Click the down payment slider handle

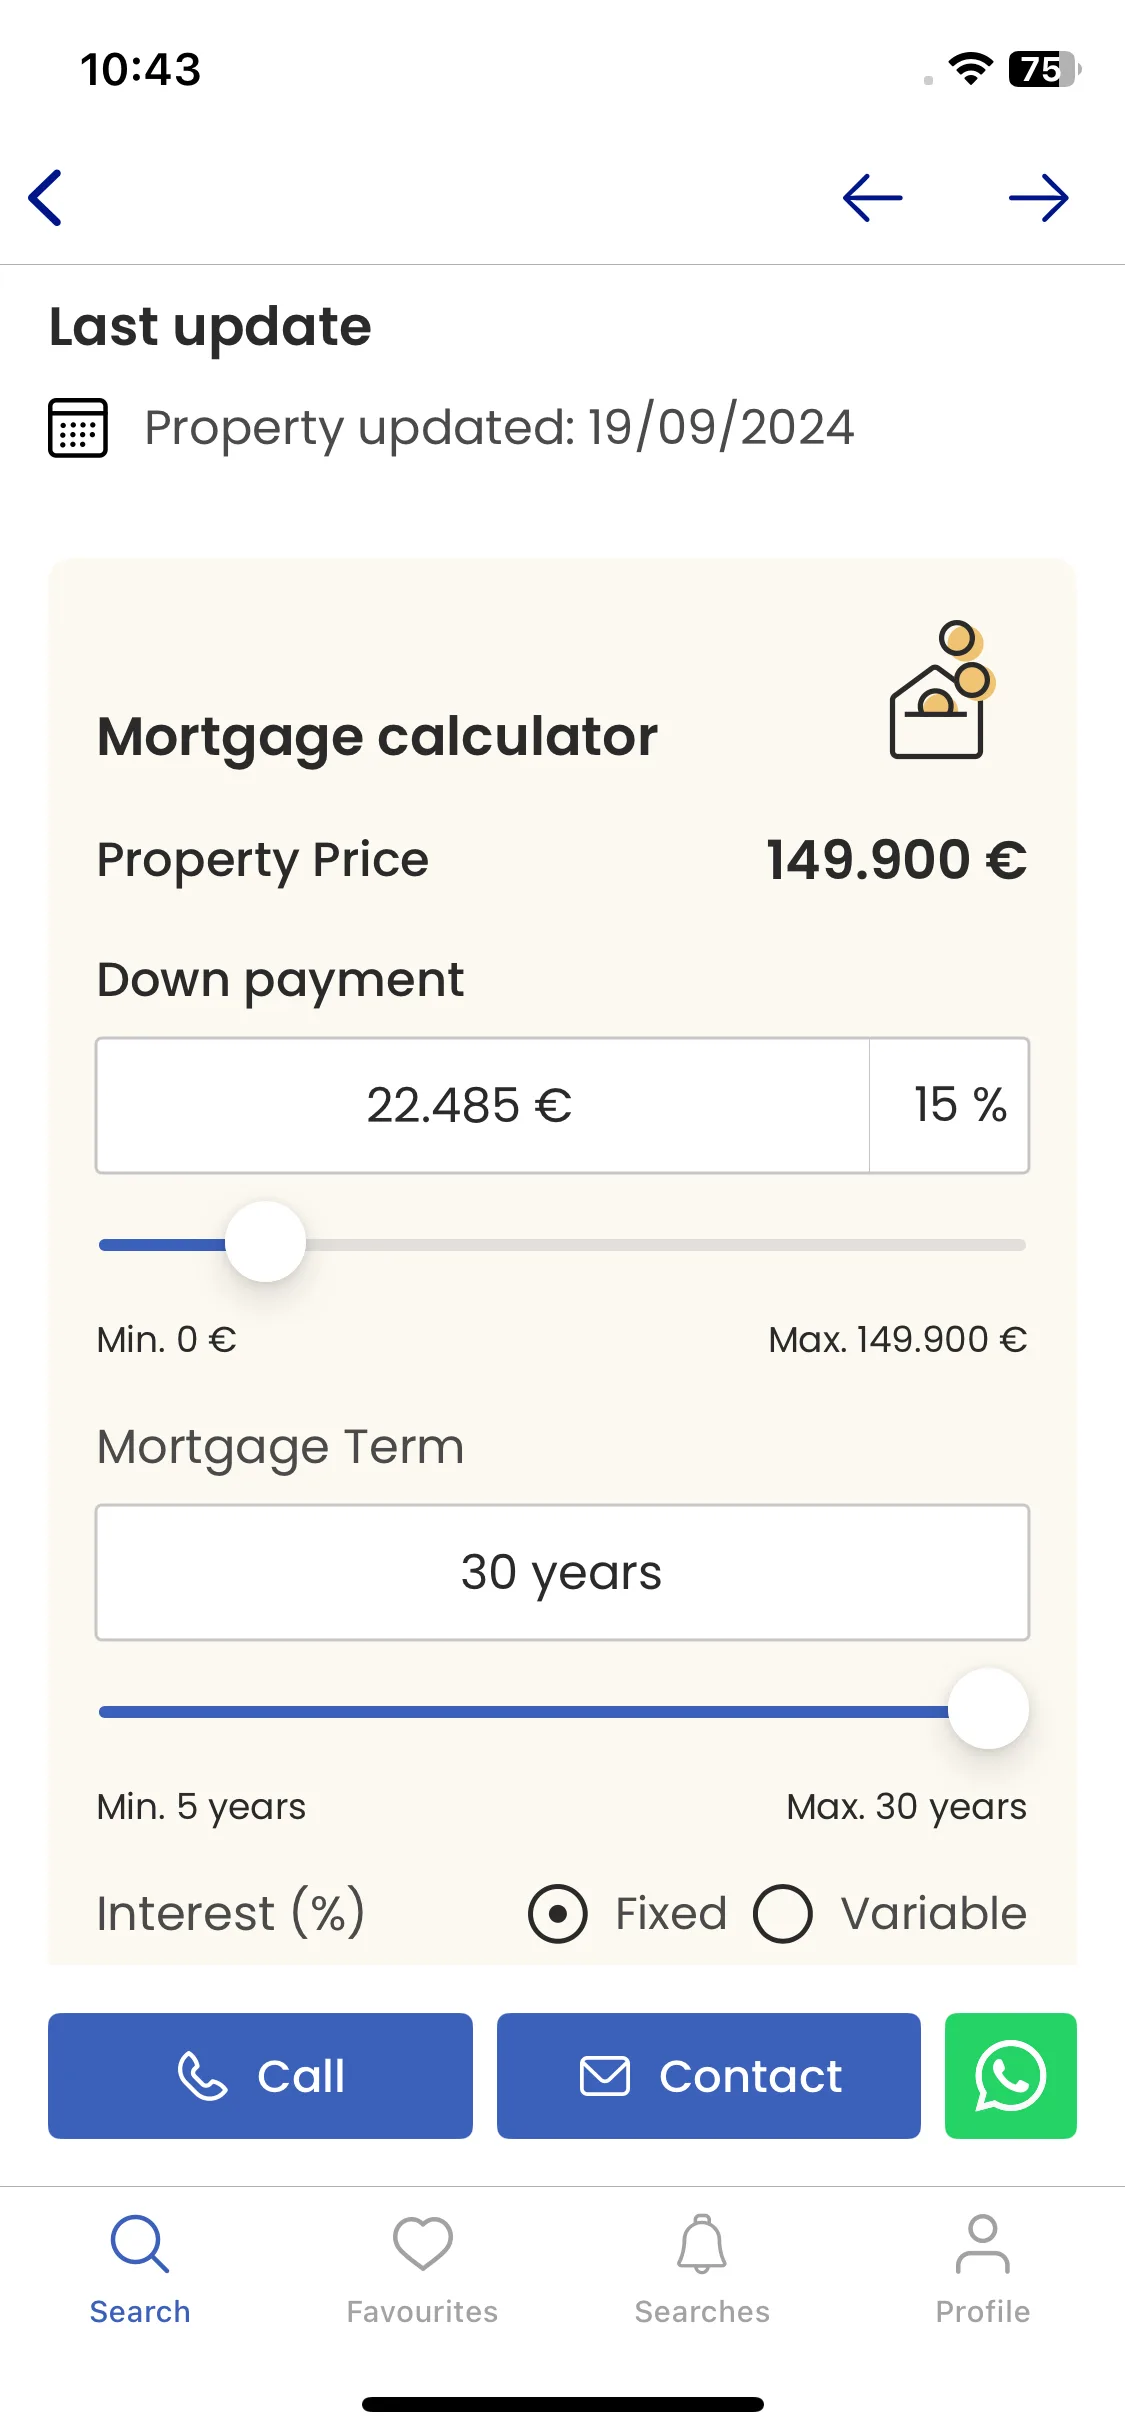(x=265, y=1242)
